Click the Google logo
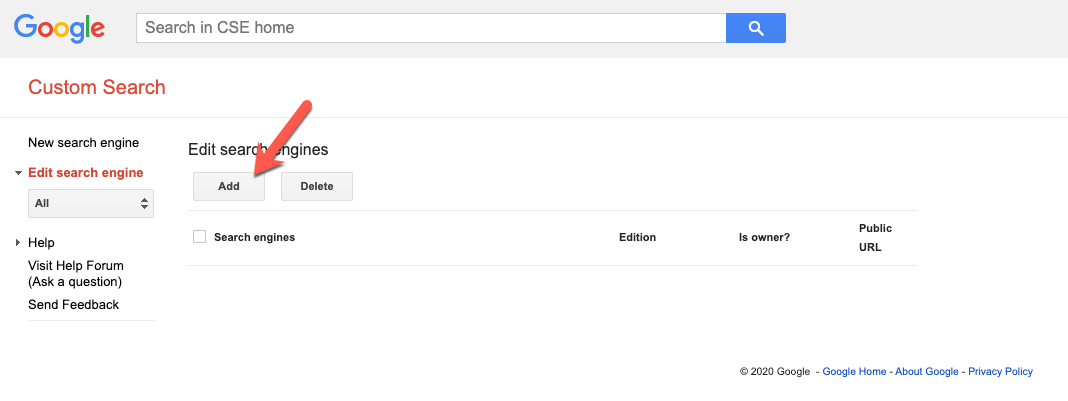Screen dimensions: 1068x401 tap(59, 28)
